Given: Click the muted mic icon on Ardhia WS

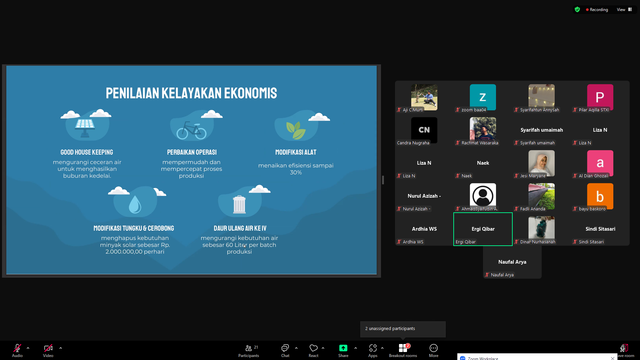Looking at the screenshot, I should coord(399,242).
